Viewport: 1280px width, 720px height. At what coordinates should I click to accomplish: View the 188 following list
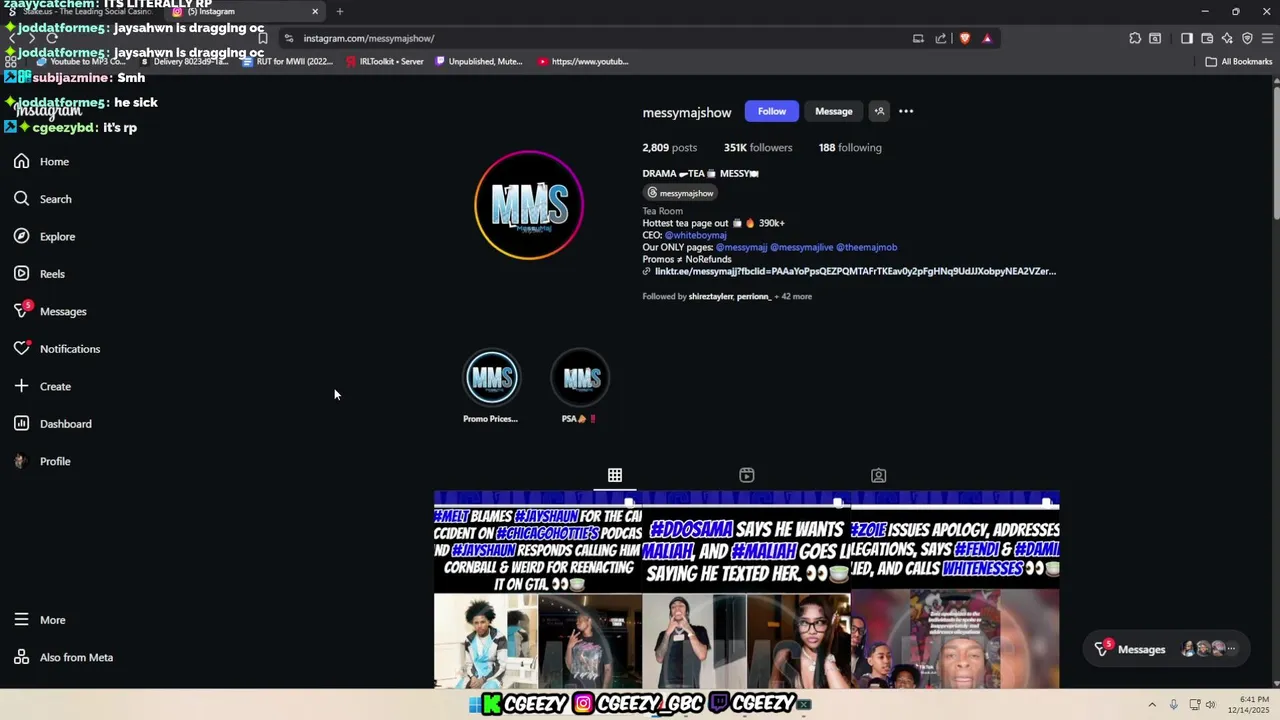pos(850,147)
